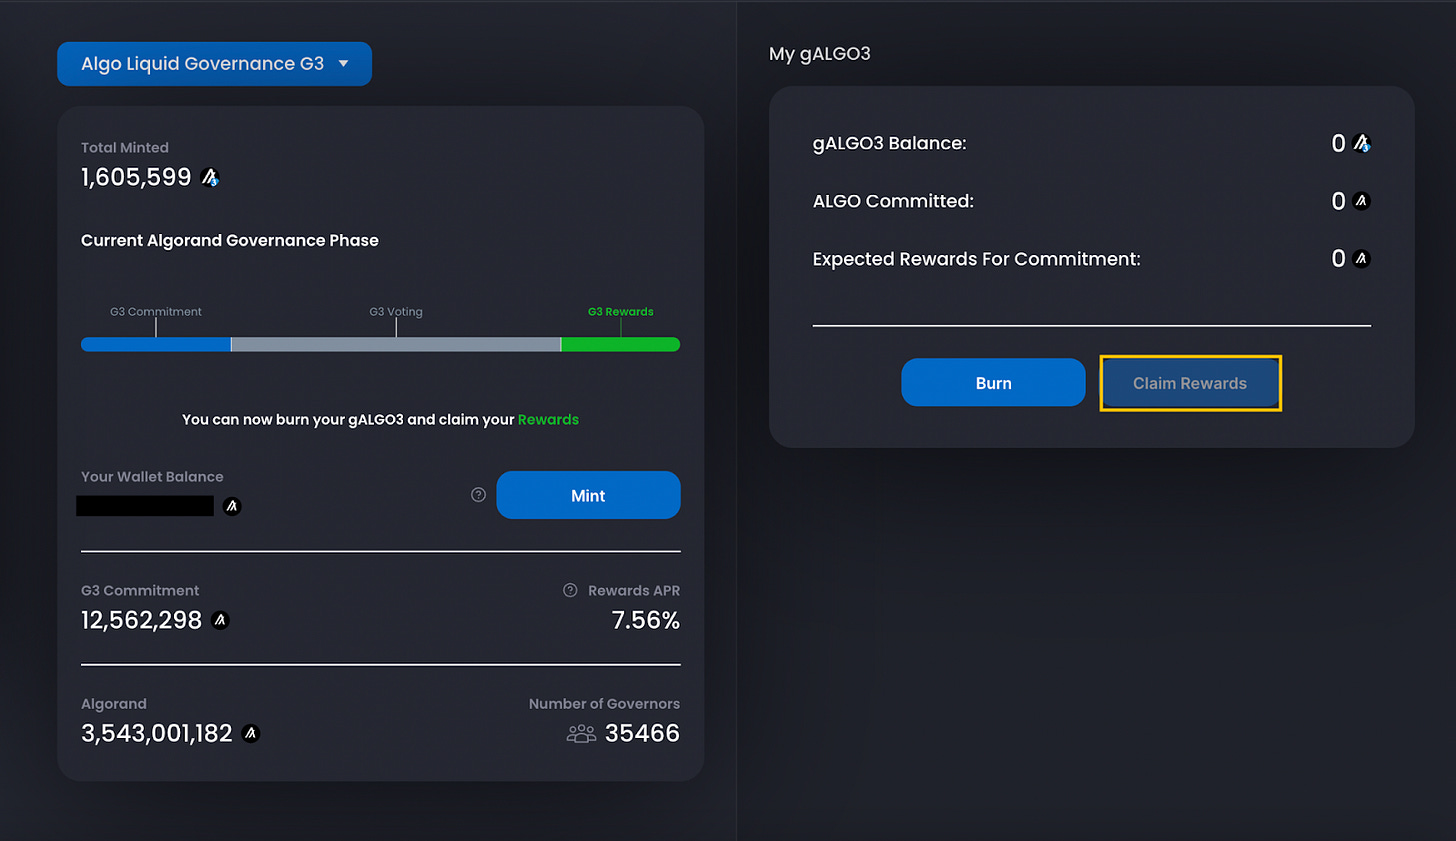Click the Burn button

(993, 383)
